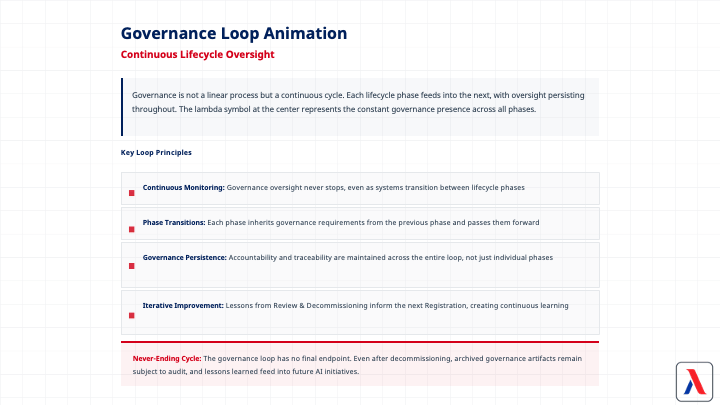The image size is (720, 405).
Task: Click the bold 'Continuous Monitoring:' label
Action: click(x=184, y=187)
